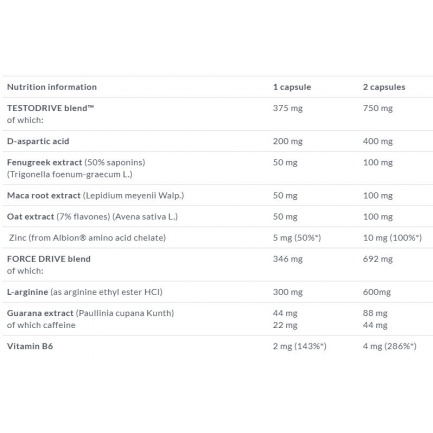Select the 600mg L-arginine value

[377, 292]
